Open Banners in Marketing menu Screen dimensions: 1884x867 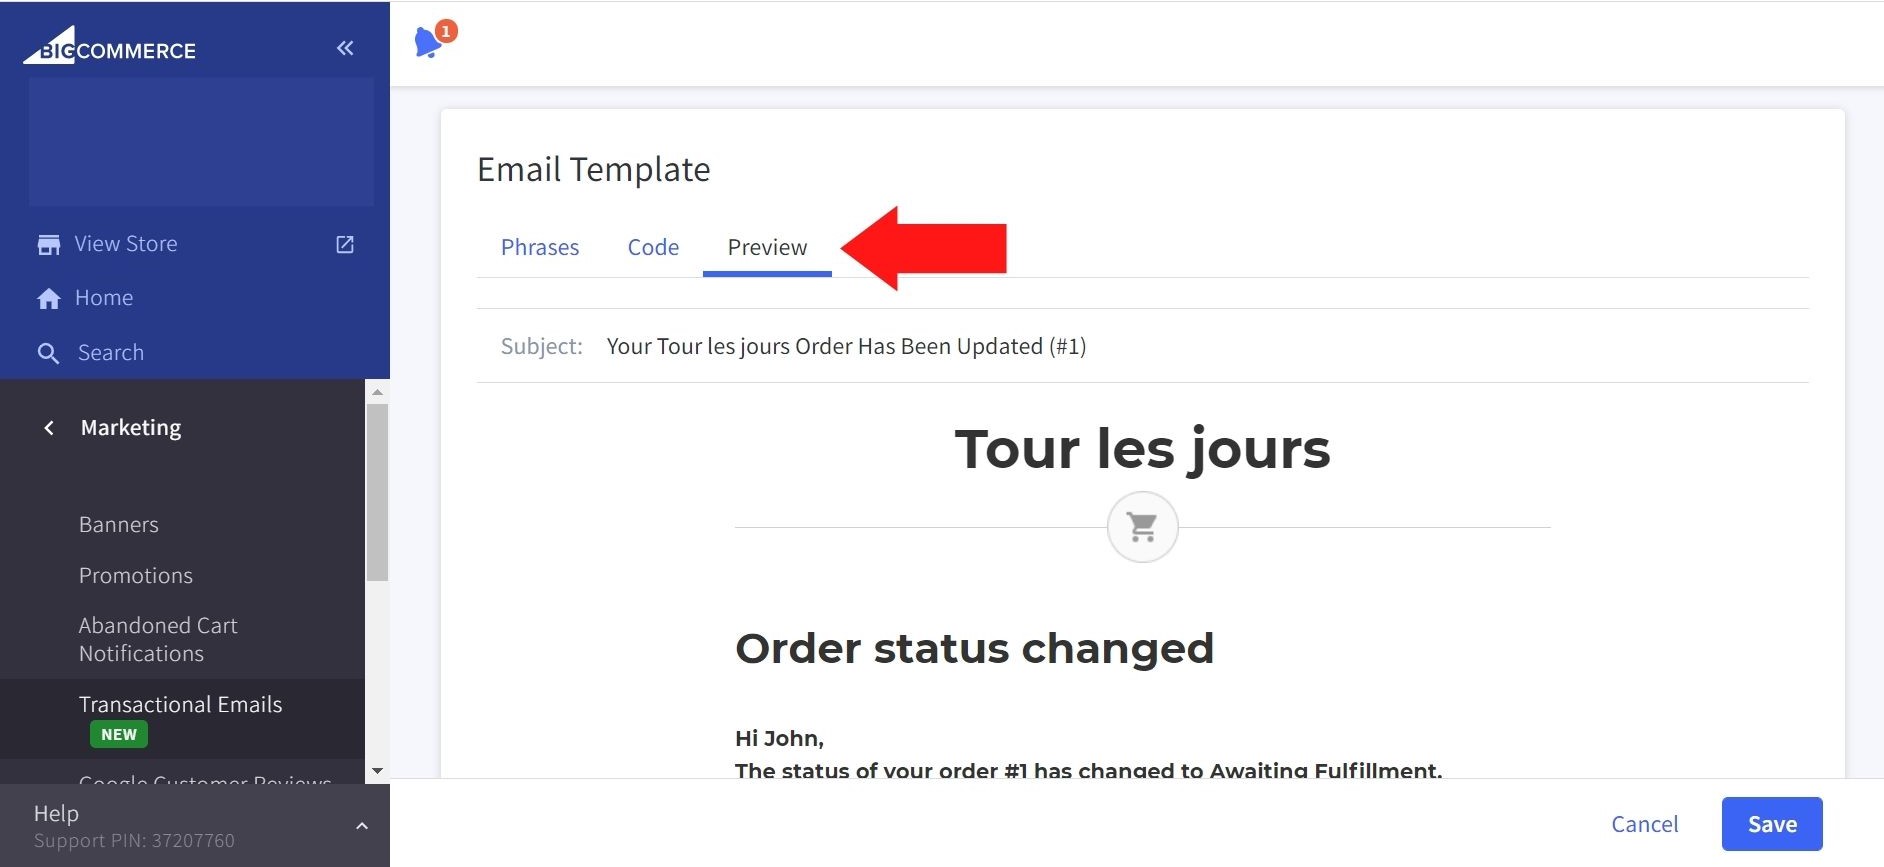pos(119,525)
